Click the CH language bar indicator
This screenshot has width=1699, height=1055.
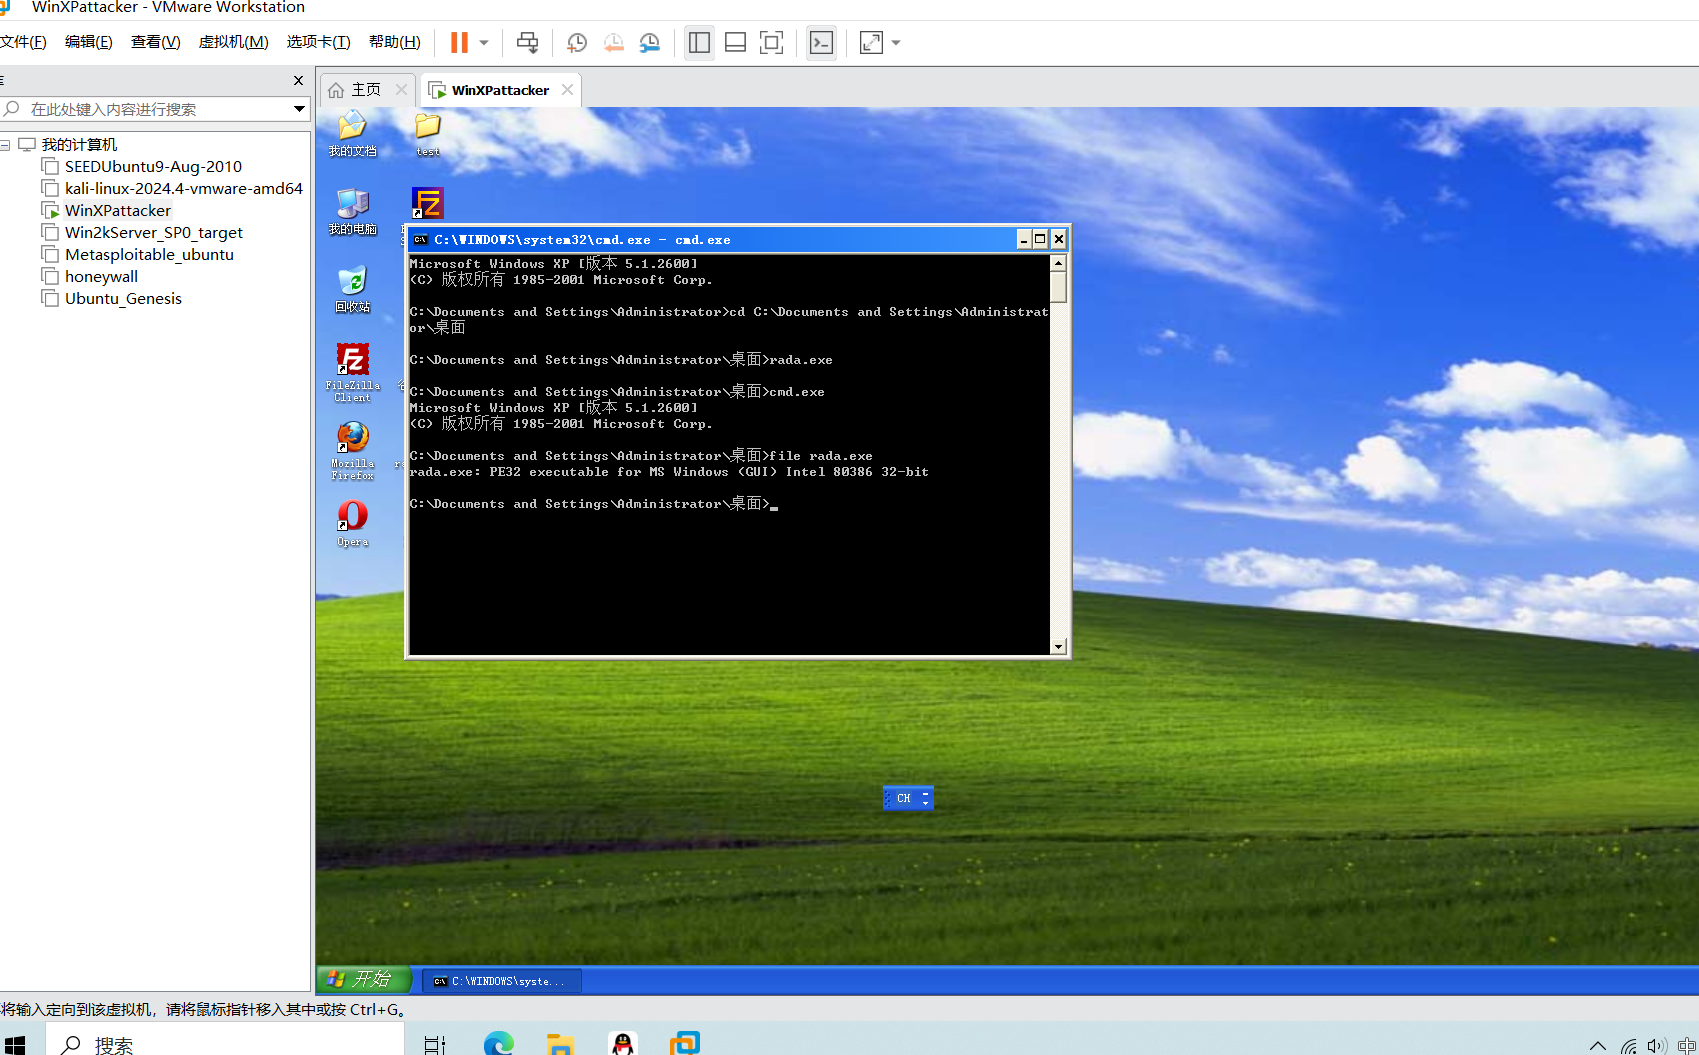[x=904, y=798]
